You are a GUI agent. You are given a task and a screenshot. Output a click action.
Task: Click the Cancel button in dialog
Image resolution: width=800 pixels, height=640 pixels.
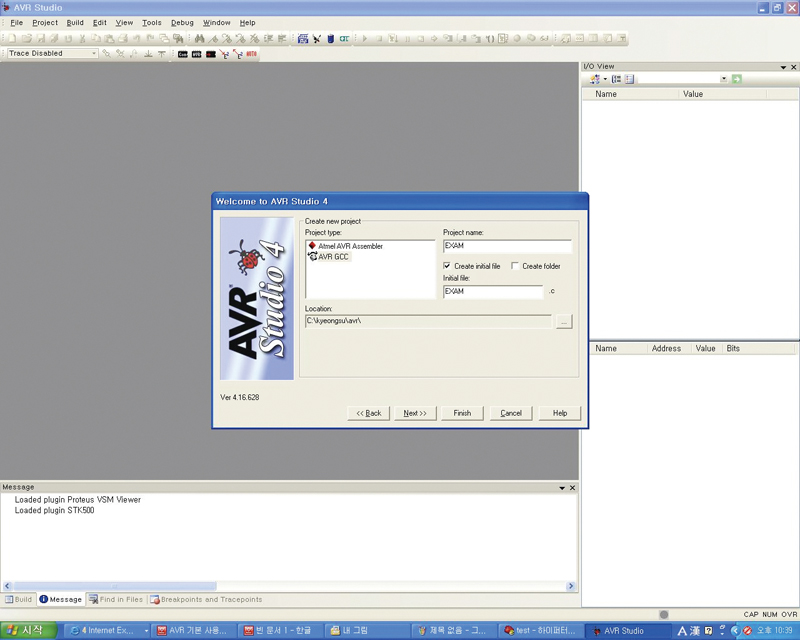click(x=511, y=413)
